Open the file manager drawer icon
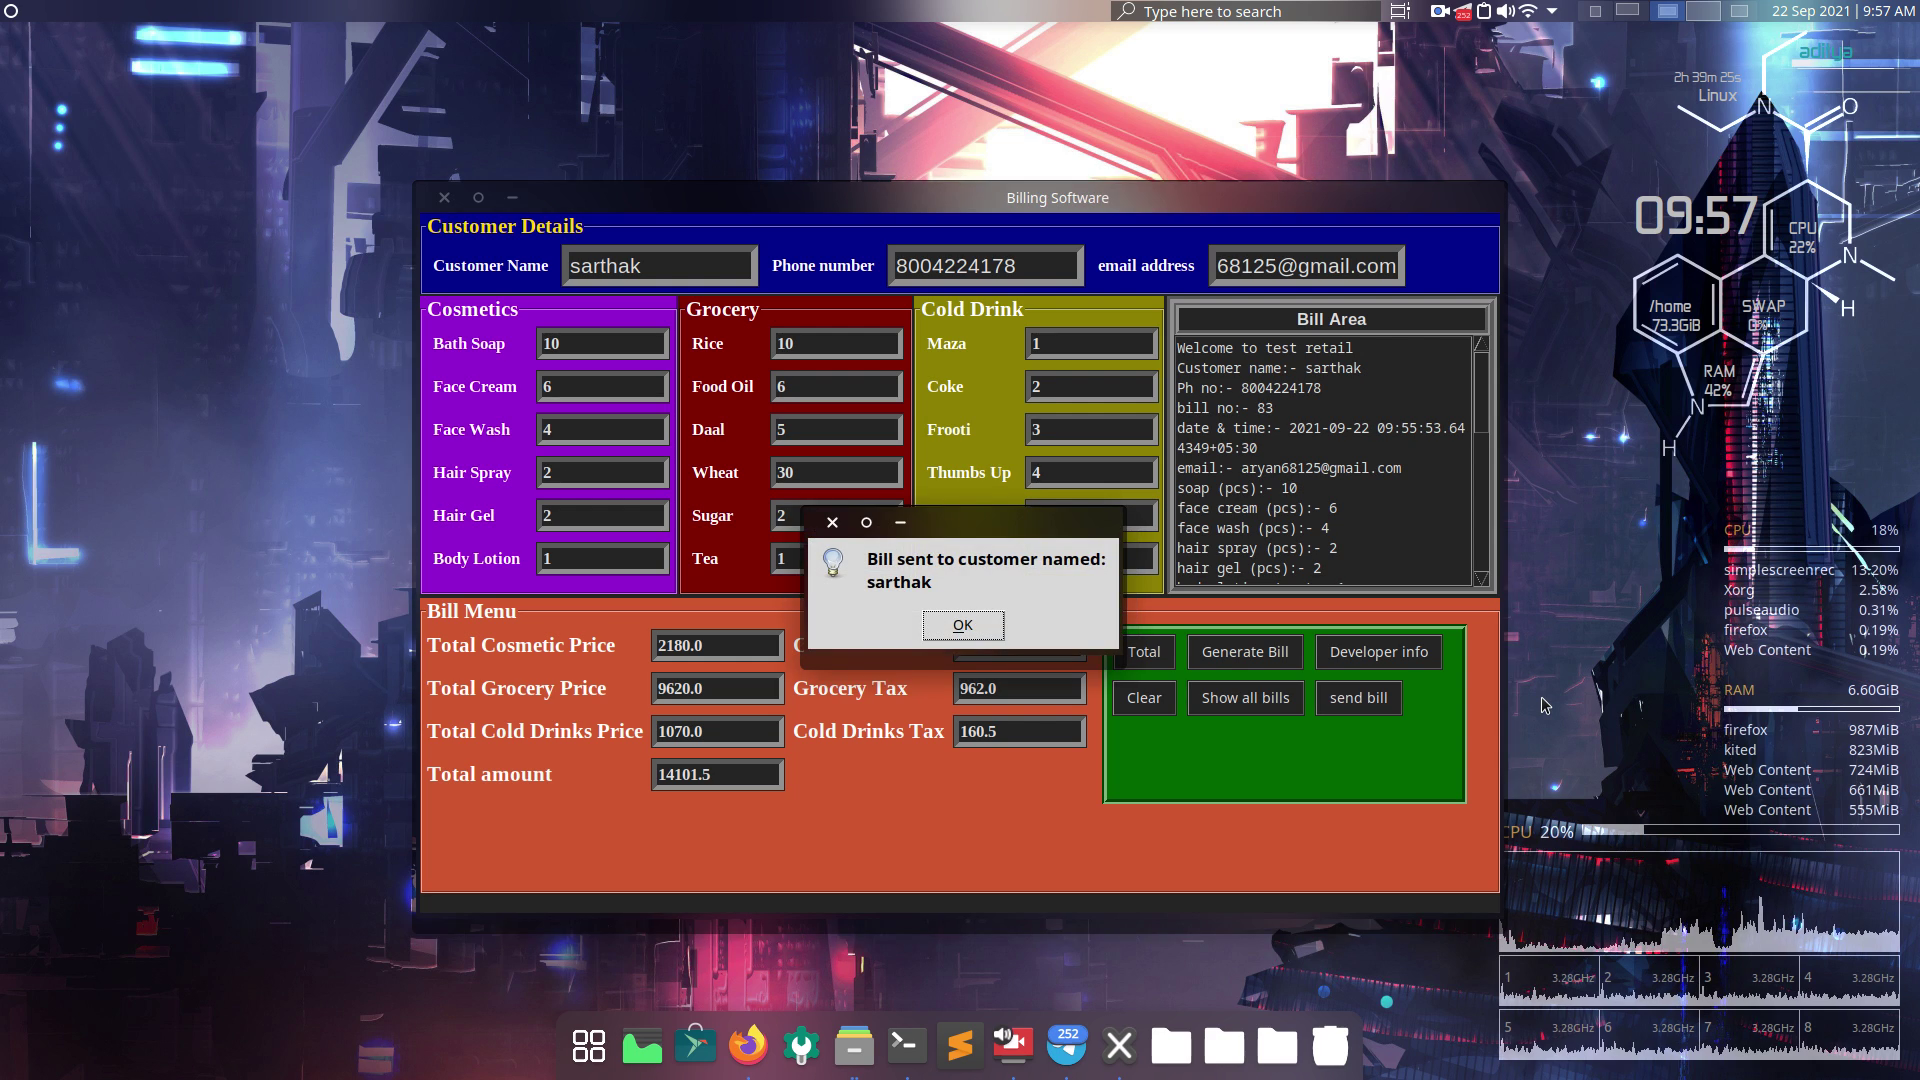Screen dimensions: 1920x1080 [854, 1046]
